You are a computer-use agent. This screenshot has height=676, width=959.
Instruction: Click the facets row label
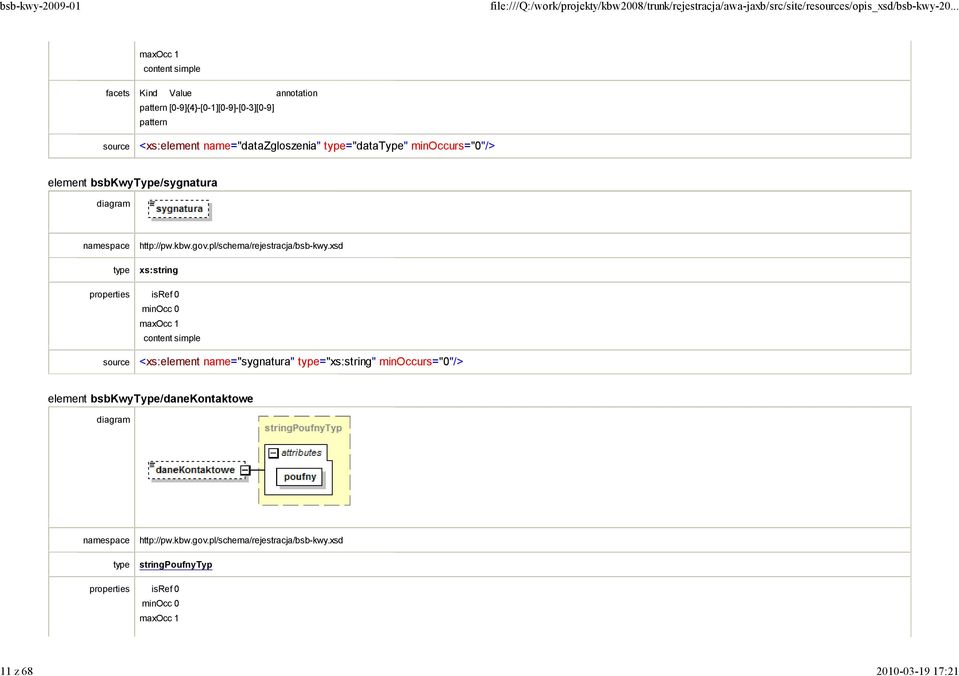pyautogui.click(x=117, y=93)
